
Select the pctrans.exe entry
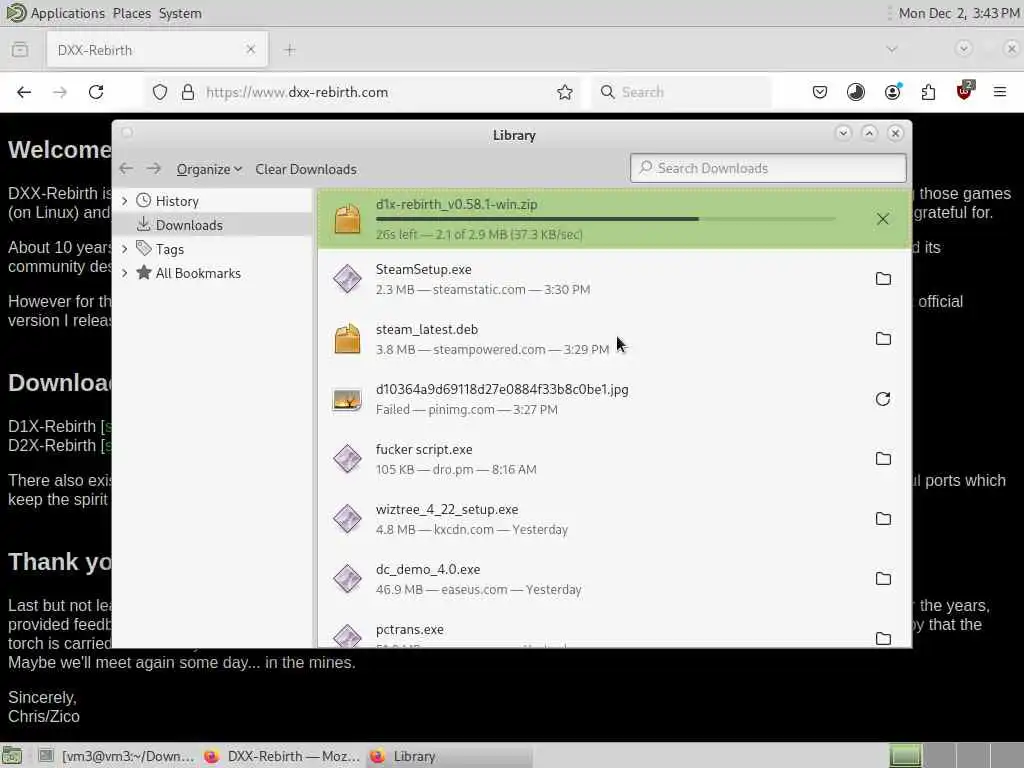pyautogui.click(x=614, y=630)
